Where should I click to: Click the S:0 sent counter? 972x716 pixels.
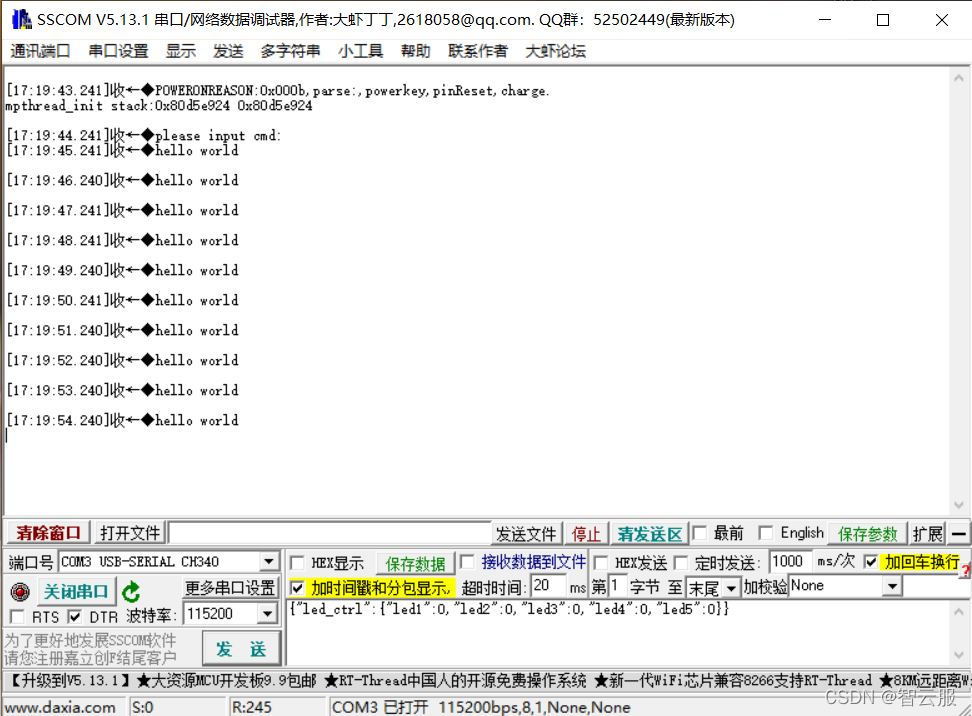(142, 707)
